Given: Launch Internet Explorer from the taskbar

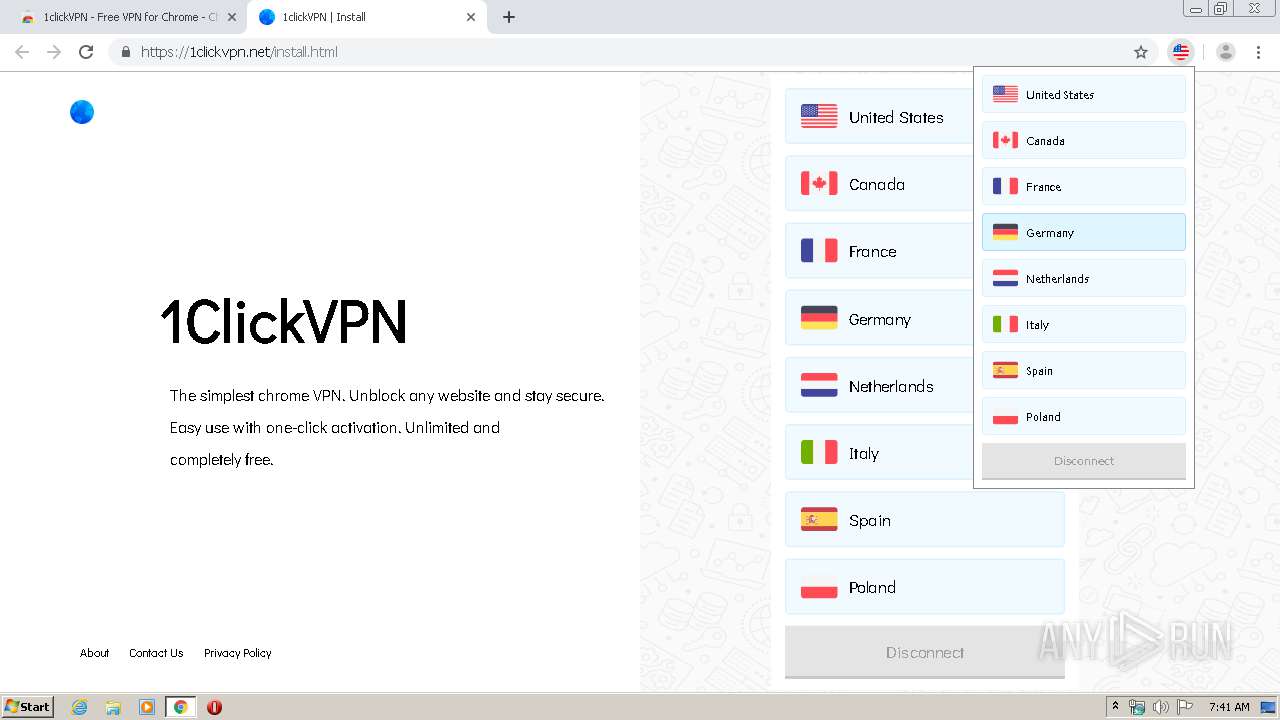Looking at the screenshot, I should pos(80,707).
